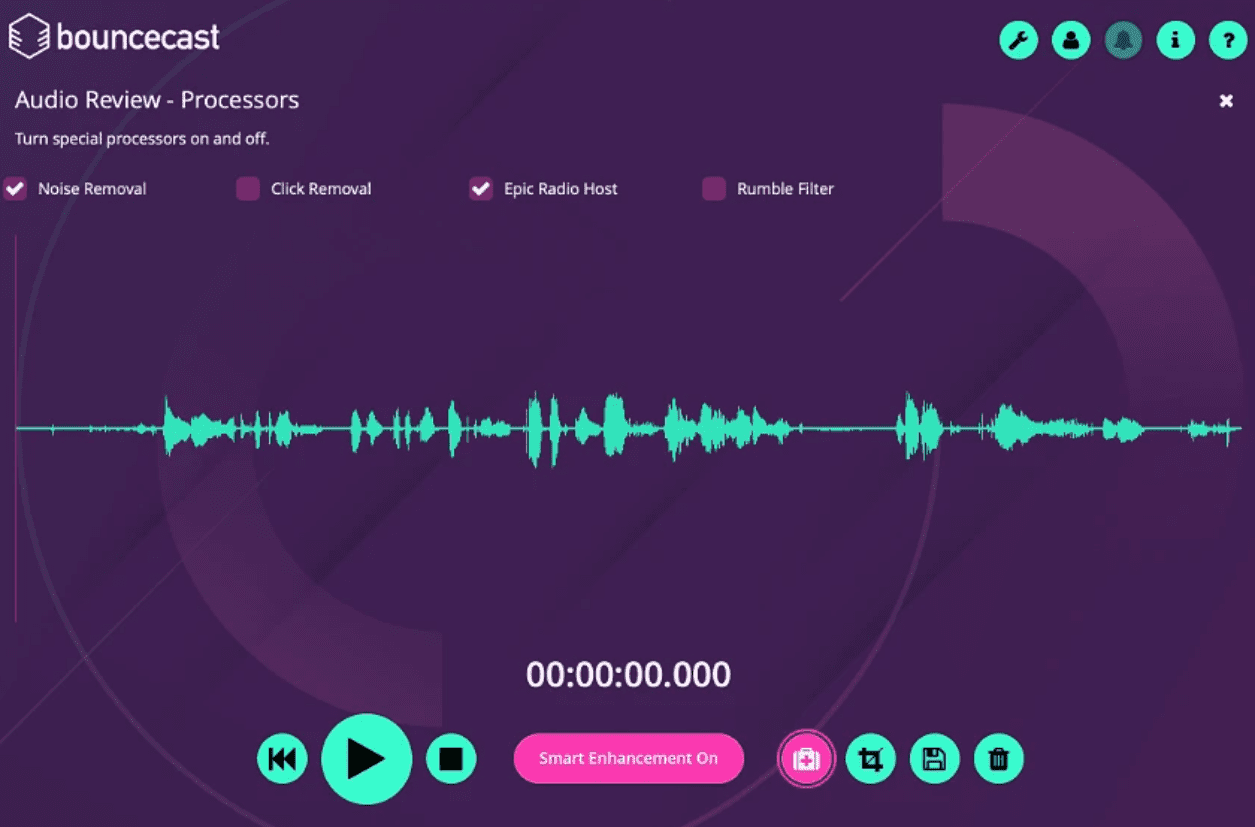Click the Epic Radio Host label
This screenshot has width=1255, height=827.
click(x=560, y=189)
